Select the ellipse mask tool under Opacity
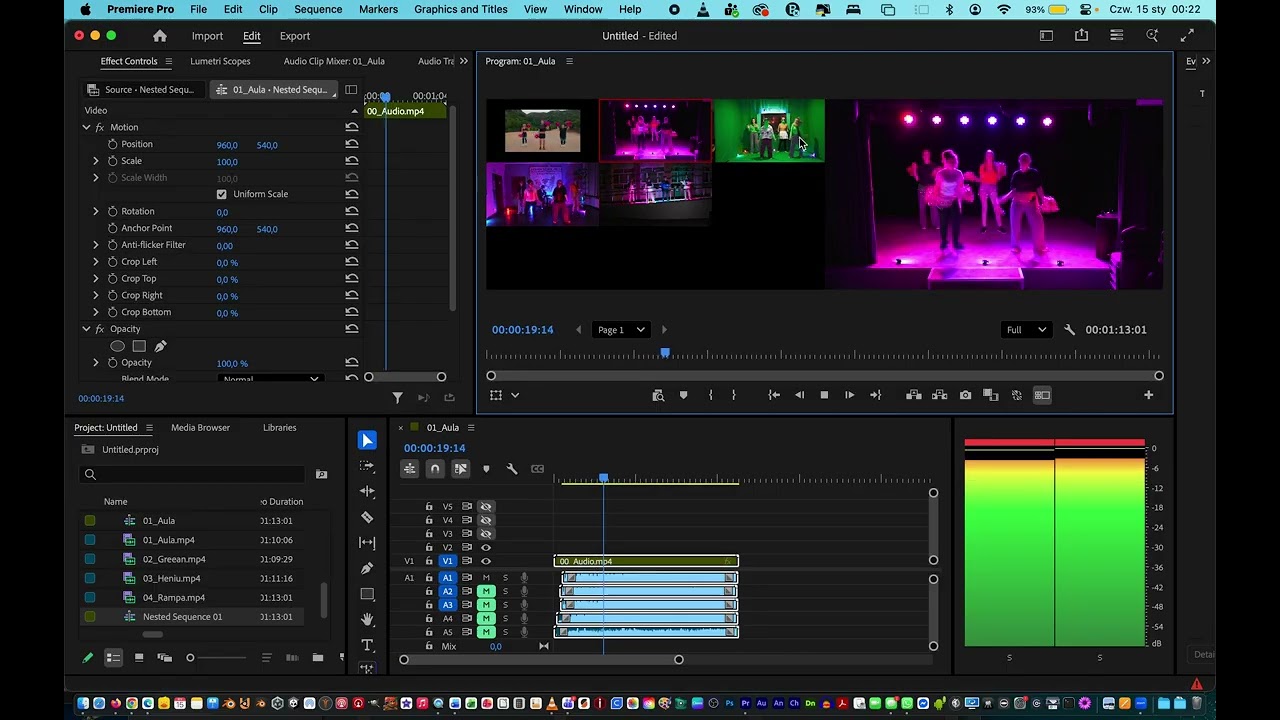Screen dimensions: 1280x720 [117, 346]
